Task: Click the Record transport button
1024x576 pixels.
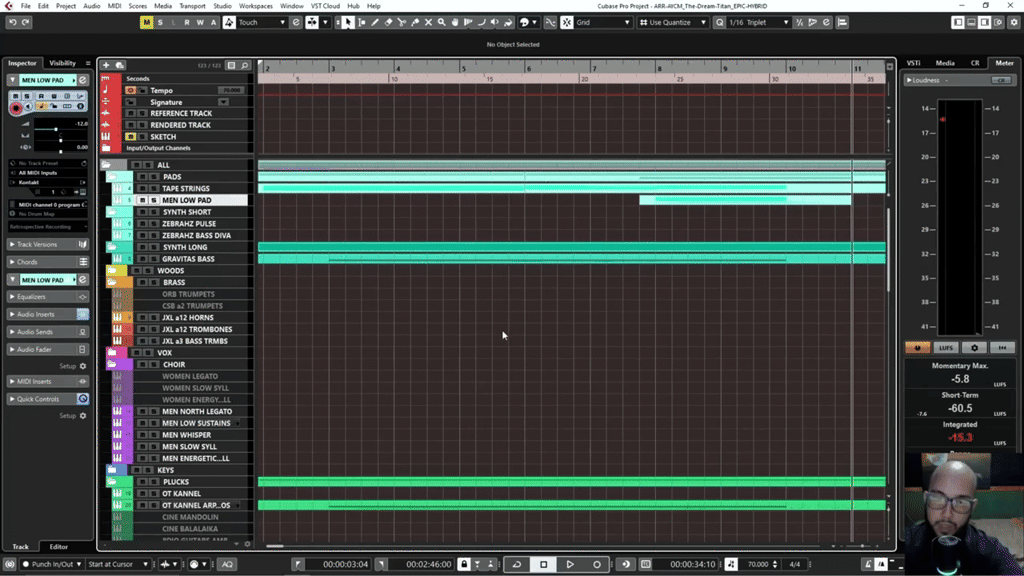Action: coord(597,564)
